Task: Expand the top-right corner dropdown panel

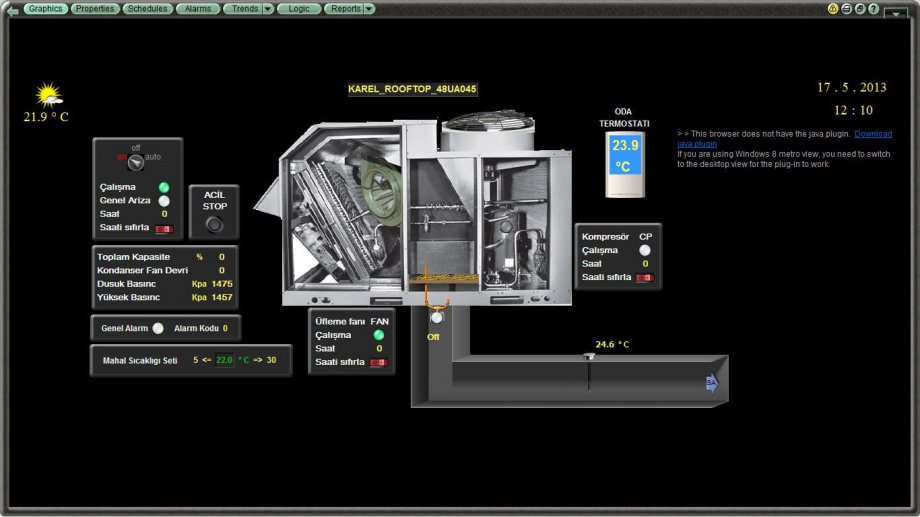Action: coord(894,13)
